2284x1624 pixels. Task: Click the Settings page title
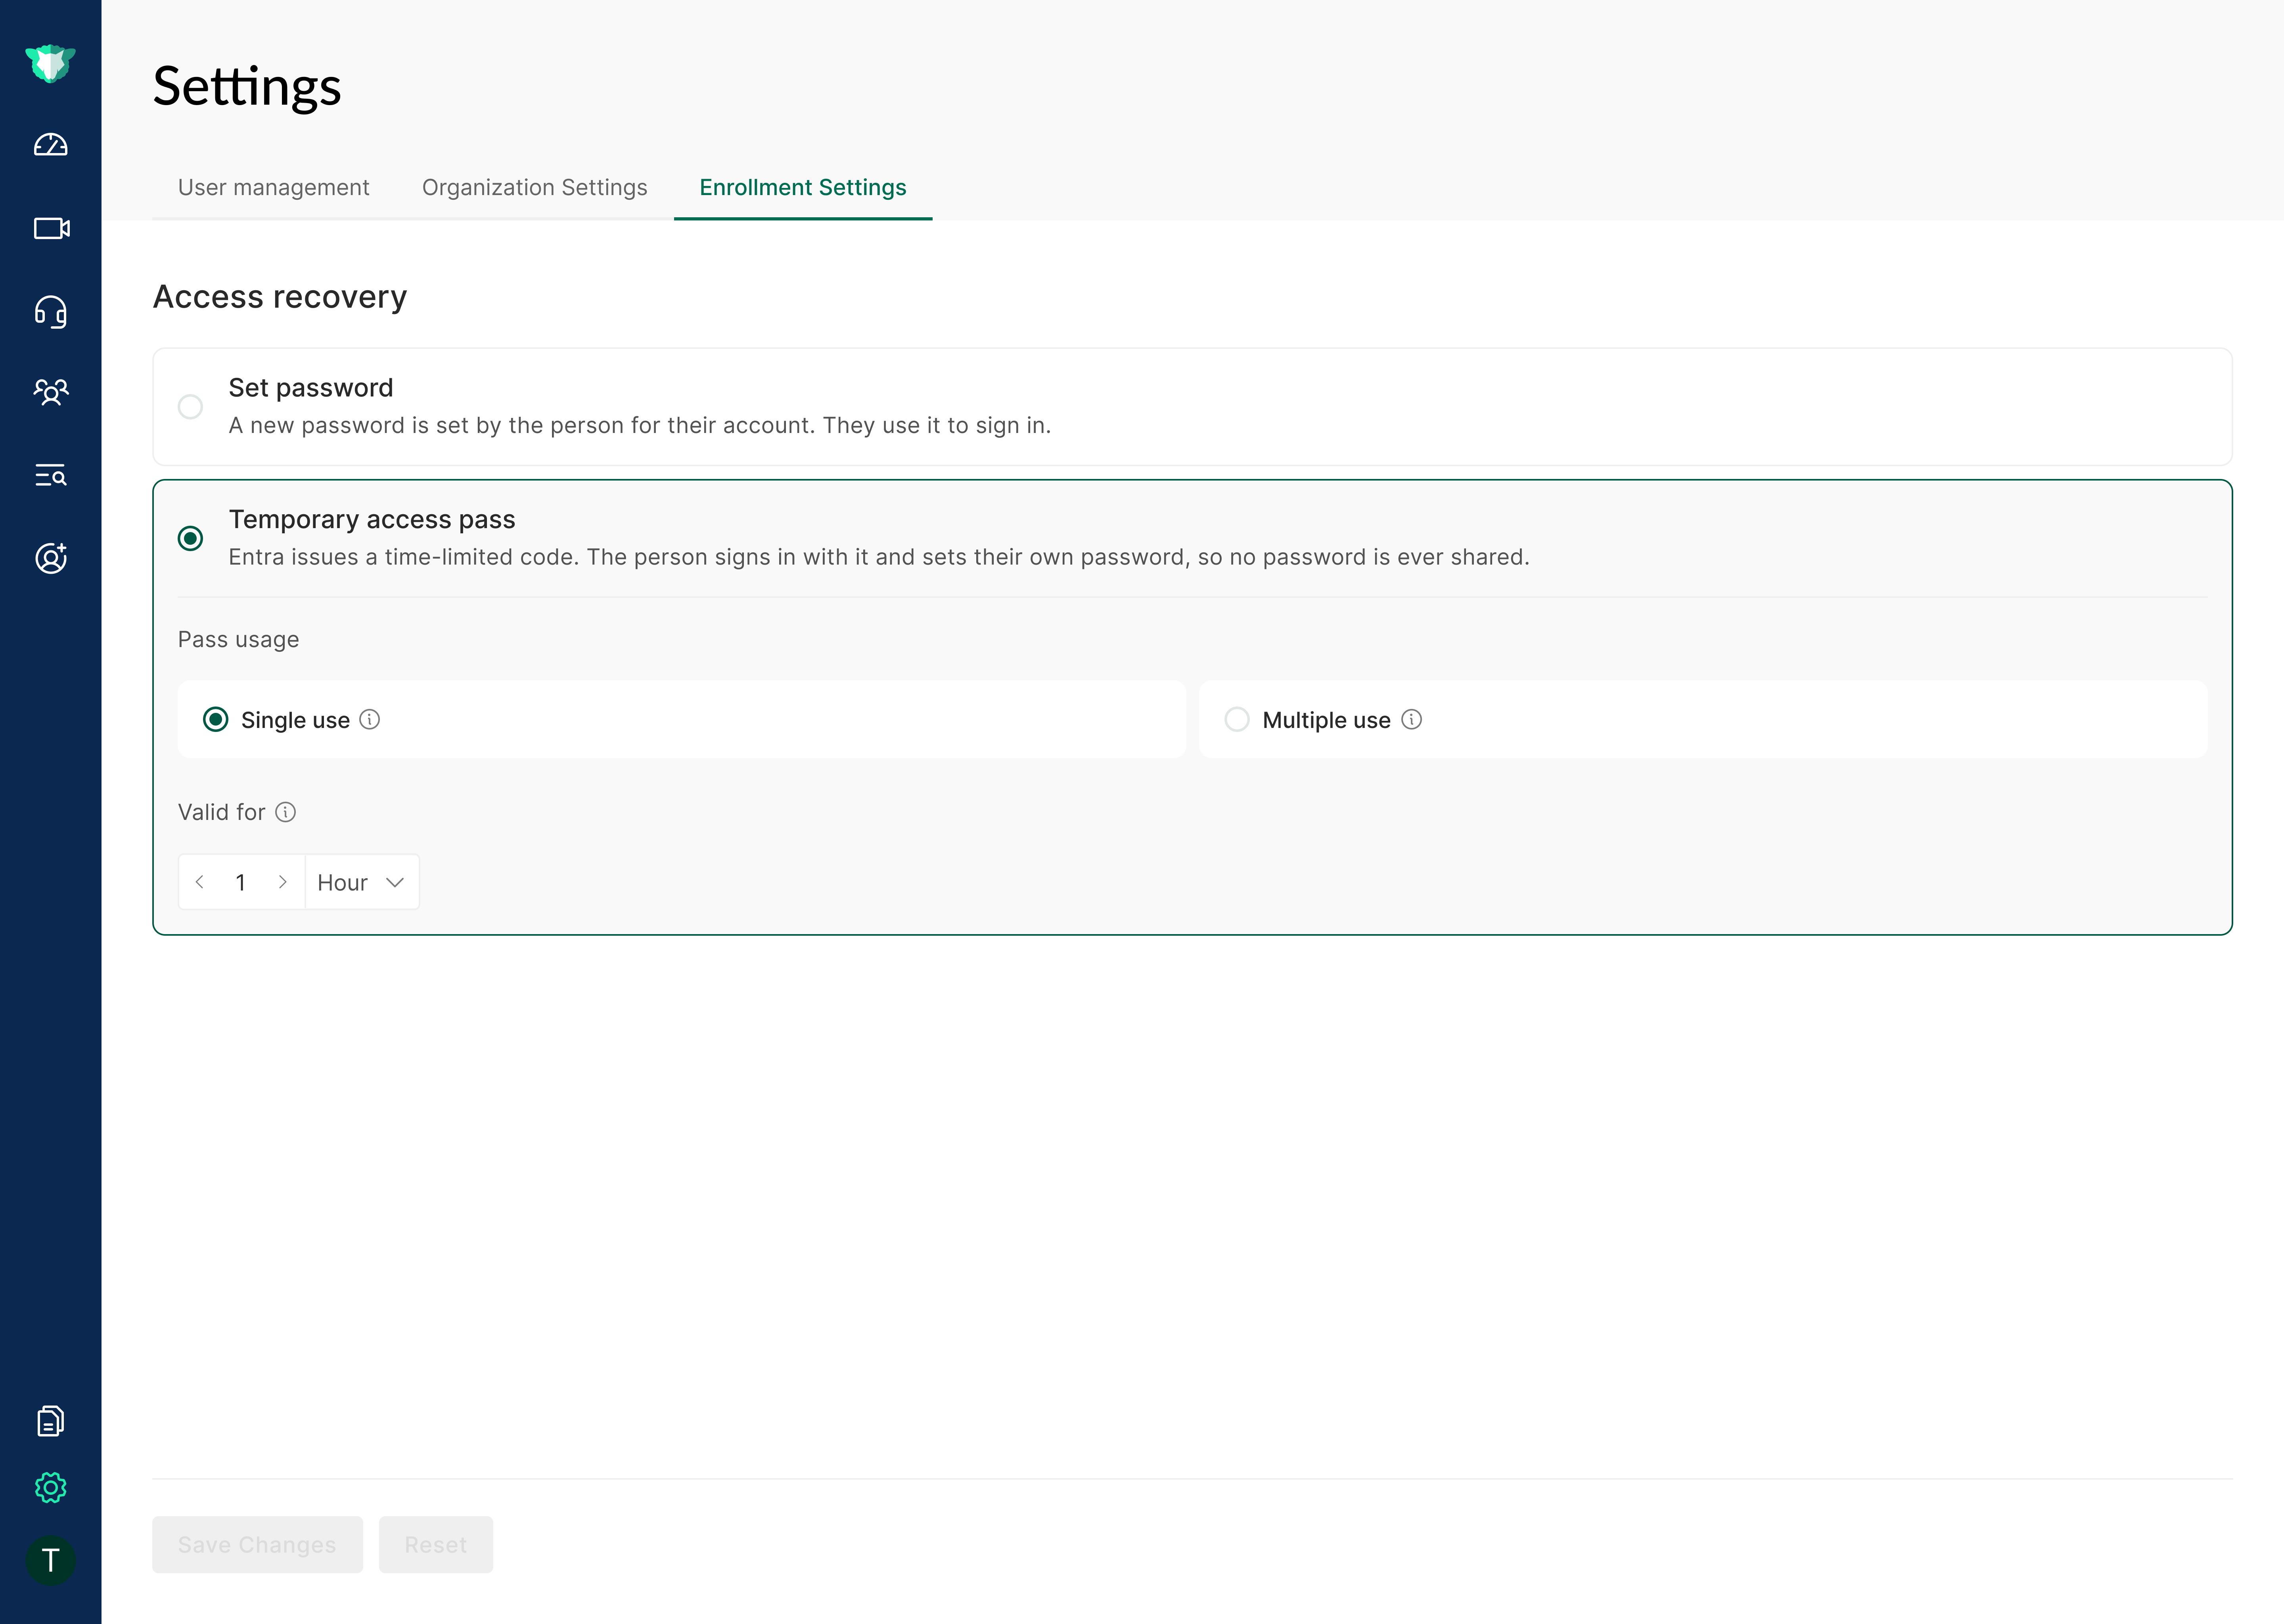tap(247, 87)
